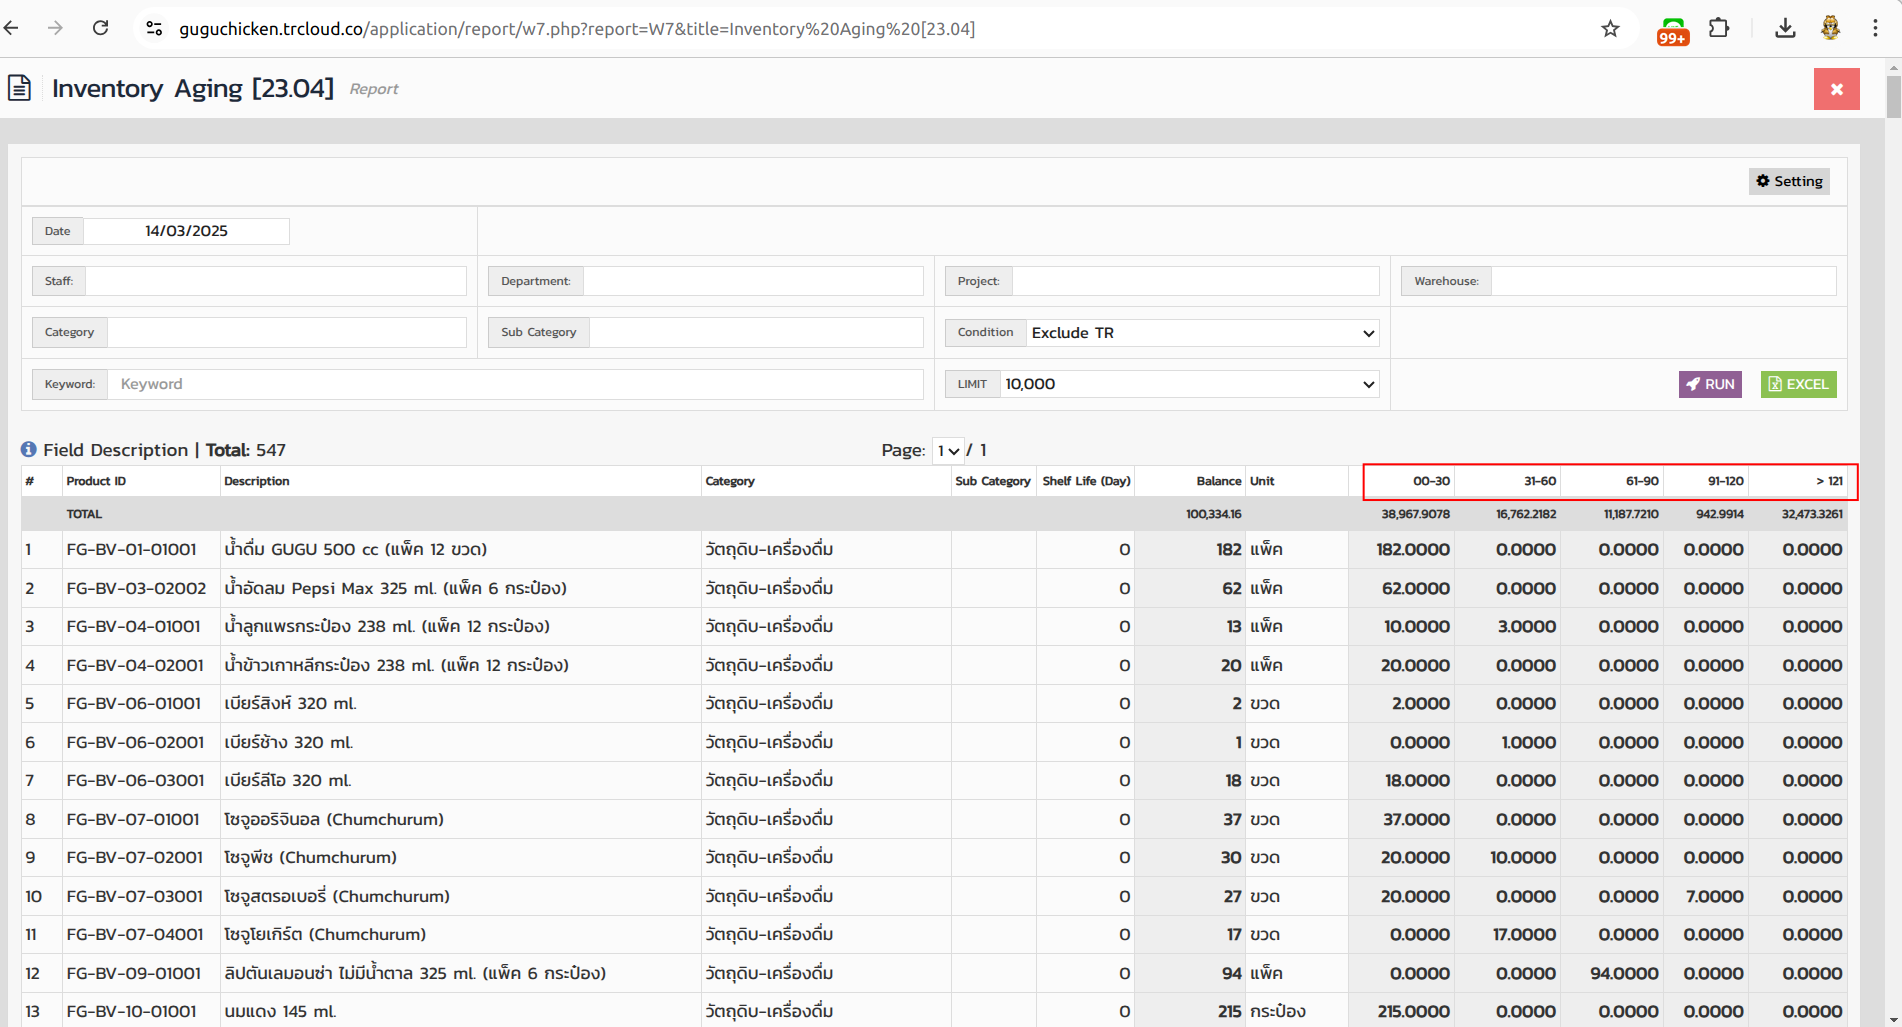Click product ID FG-BV-09-01001
This screenshot has width=1902, height=1027.
pyautogui.click(x=134, y=973)
